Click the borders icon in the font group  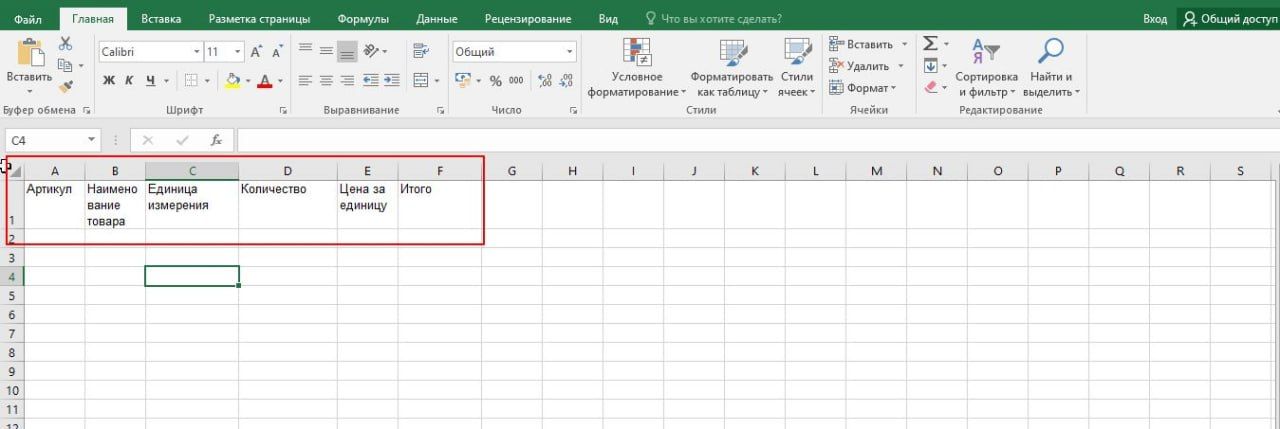tap(190, 81)
